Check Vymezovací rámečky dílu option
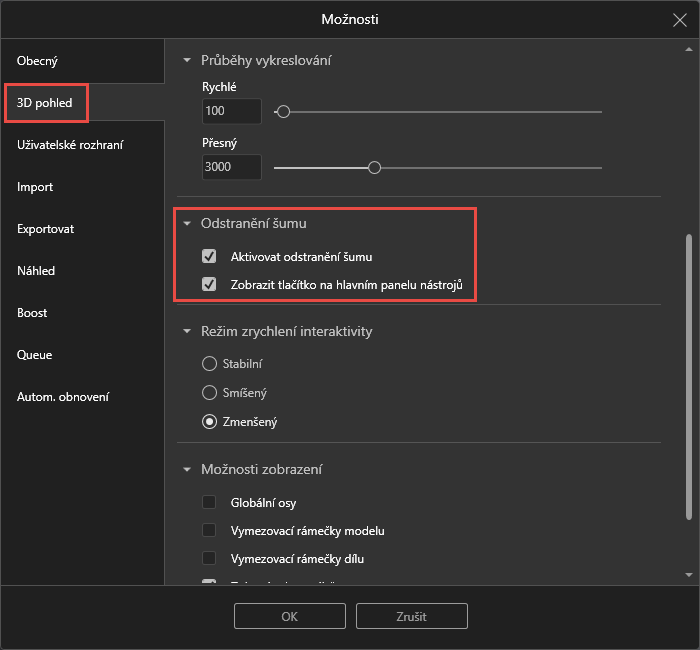700x650 pixels. click(209, 558)
